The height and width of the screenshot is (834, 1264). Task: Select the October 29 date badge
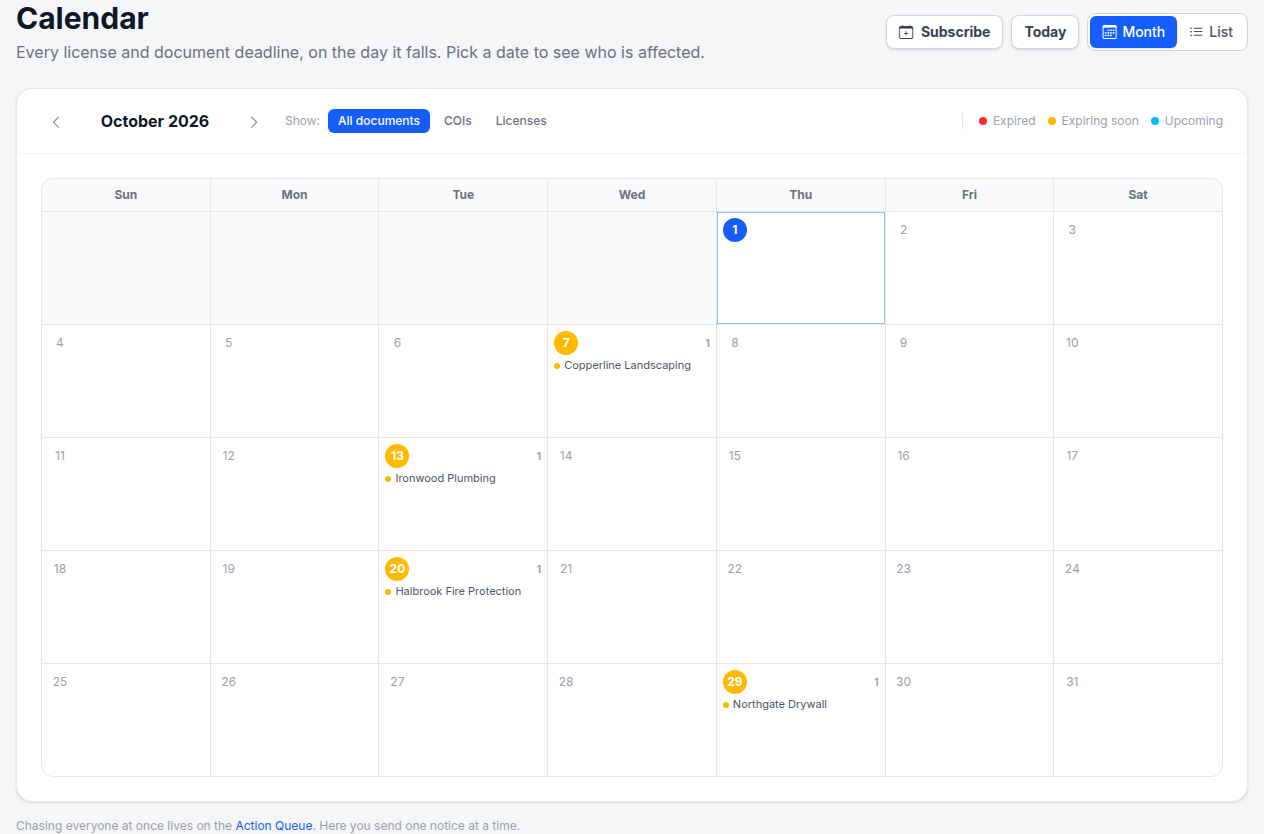(735, 682)
